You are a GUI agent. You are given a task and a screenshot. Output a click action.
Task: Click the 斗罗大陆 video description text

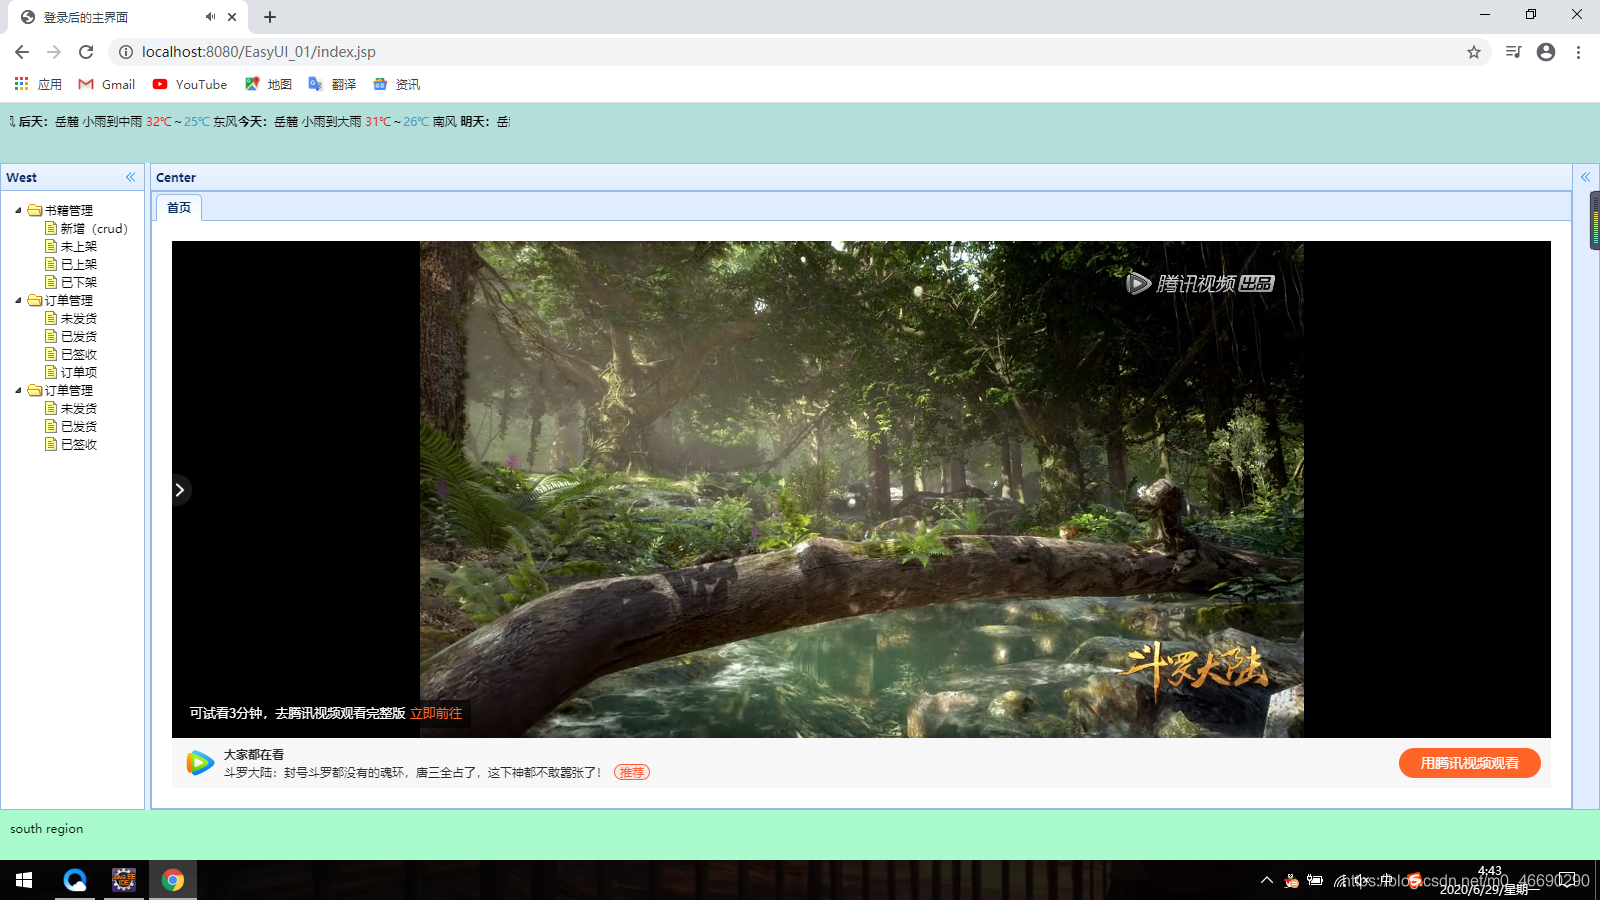[x=412, y=772]
